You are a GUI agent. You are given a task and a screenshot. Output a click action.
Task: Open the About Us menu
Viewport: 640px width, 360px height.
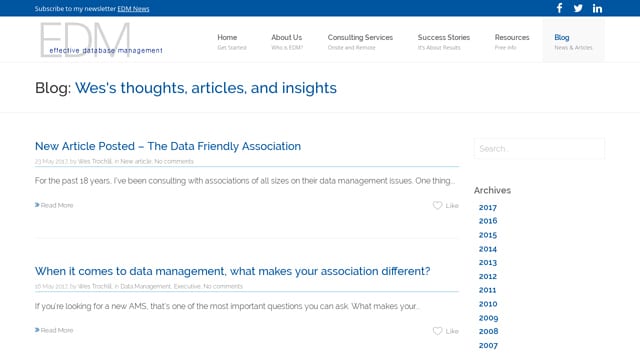[287, 41]
